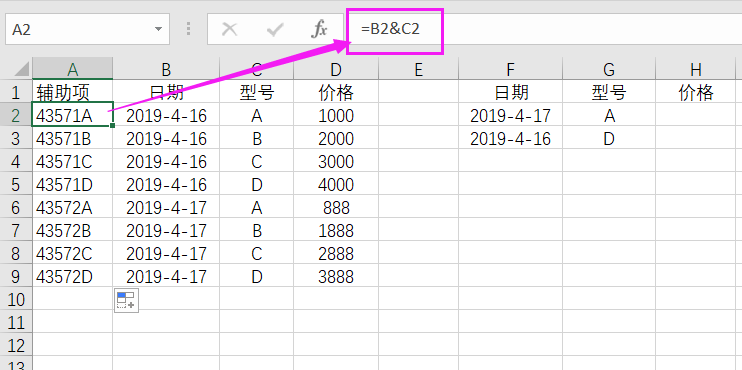Click the 型号 header in column G
Screen dimensions: 742x370
coord(609,92)
